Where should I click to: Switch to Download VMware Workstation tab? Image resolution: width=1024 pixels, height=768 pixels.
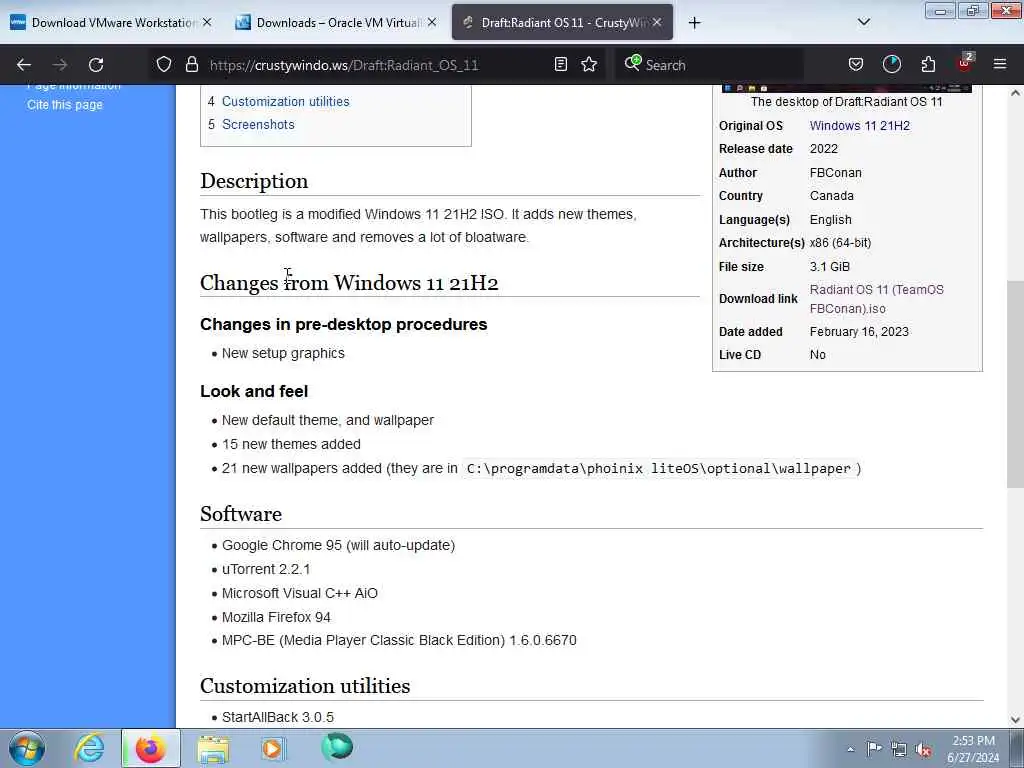[x=111, y=22]
